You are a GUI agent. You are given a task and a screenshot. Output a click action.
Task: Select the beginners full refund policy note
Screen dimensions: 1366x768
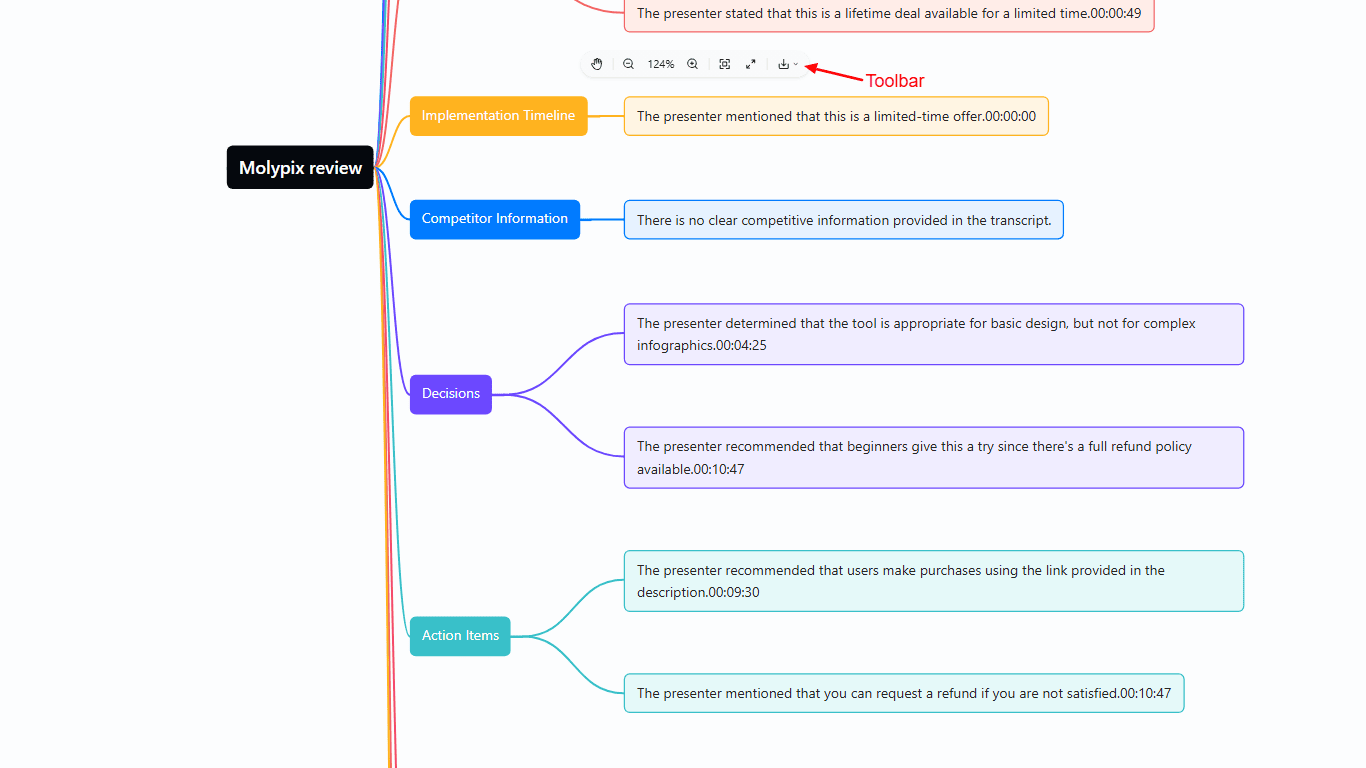(933, 458)
